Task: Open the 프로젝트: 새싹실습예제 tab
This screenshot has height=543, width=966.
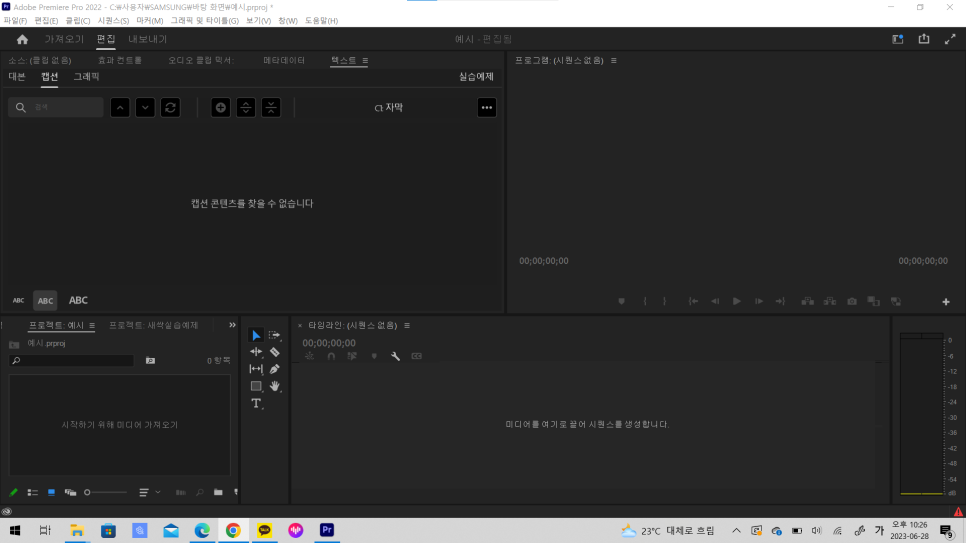Action: pyautogui.click(x=153, y=325)
